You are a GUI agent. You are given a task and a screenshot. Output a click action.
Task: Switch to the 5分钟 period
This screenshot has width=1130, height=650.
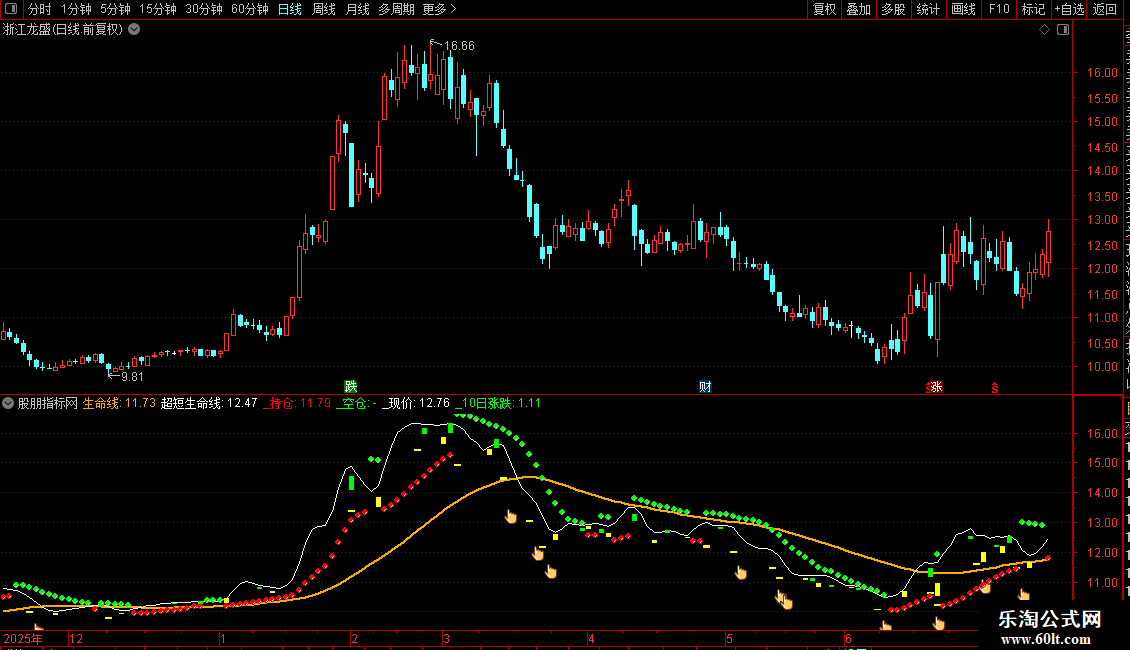coord(115,9)
